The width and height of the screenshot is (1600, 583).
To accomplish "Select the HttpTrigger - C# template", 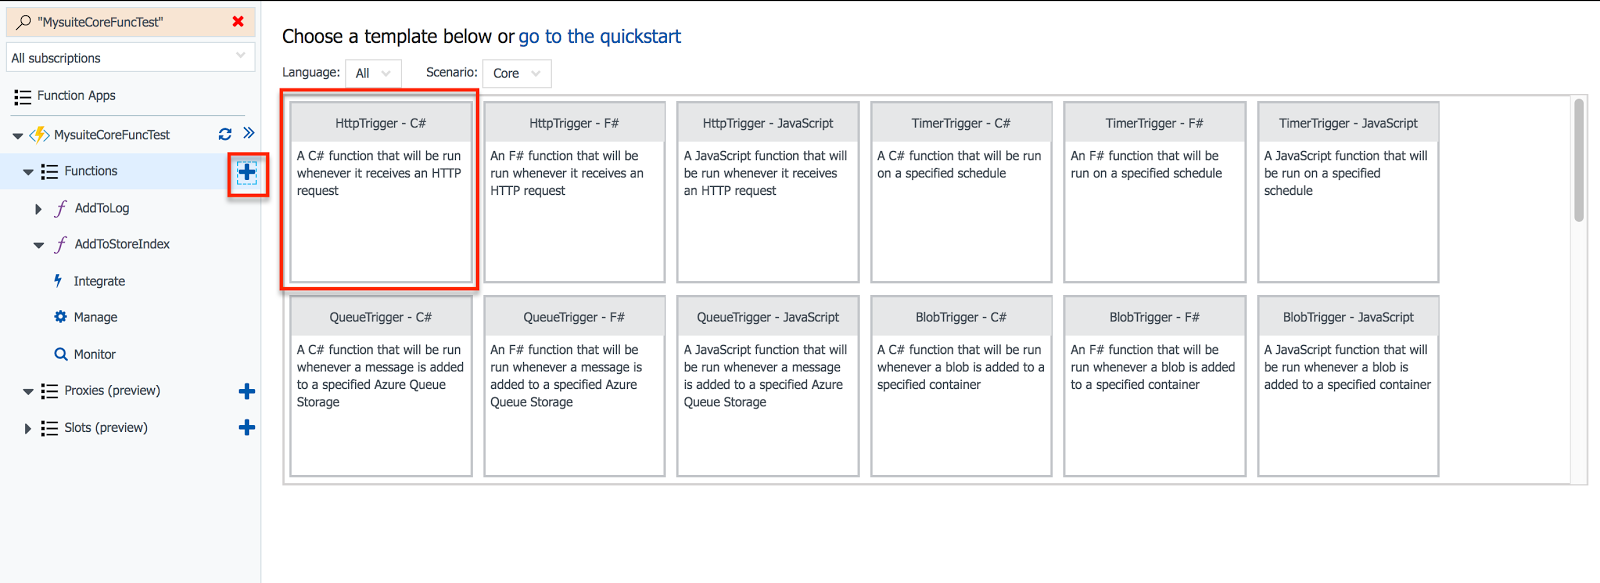I will click(381, 191).
